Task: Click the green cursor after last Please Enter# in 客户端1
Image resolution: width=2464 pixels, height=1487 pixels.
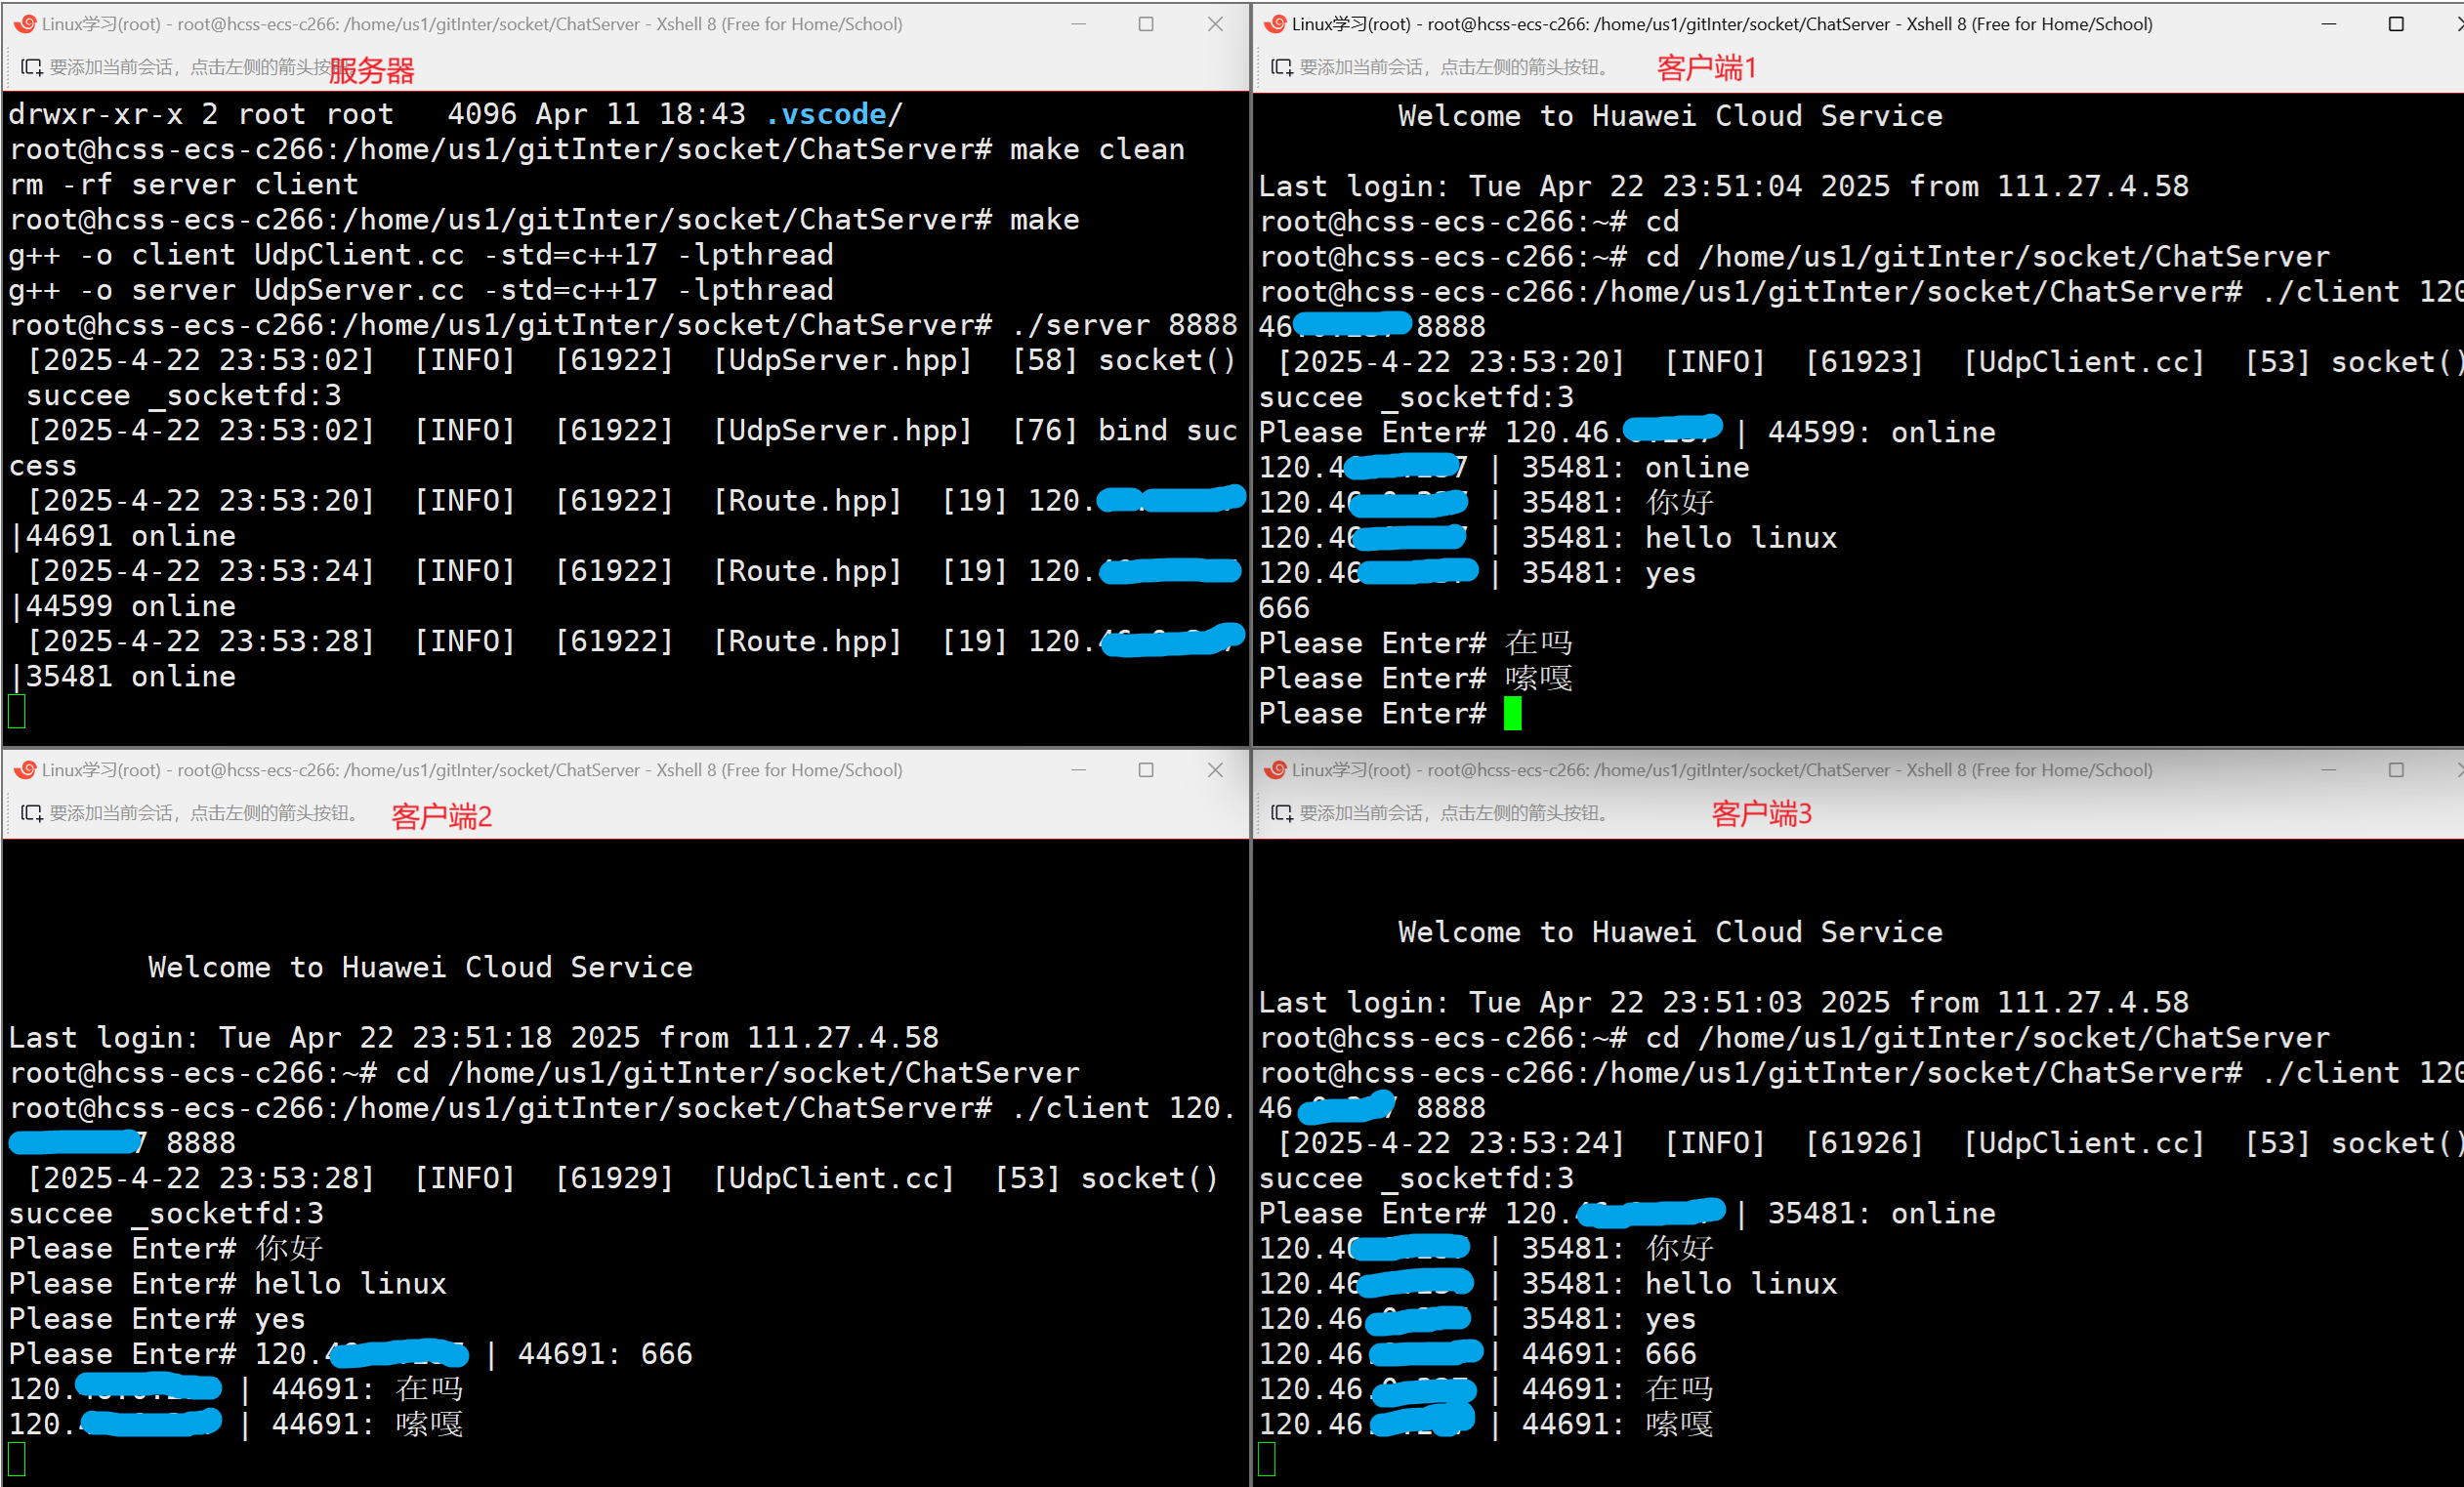Action: (1512, 714)
